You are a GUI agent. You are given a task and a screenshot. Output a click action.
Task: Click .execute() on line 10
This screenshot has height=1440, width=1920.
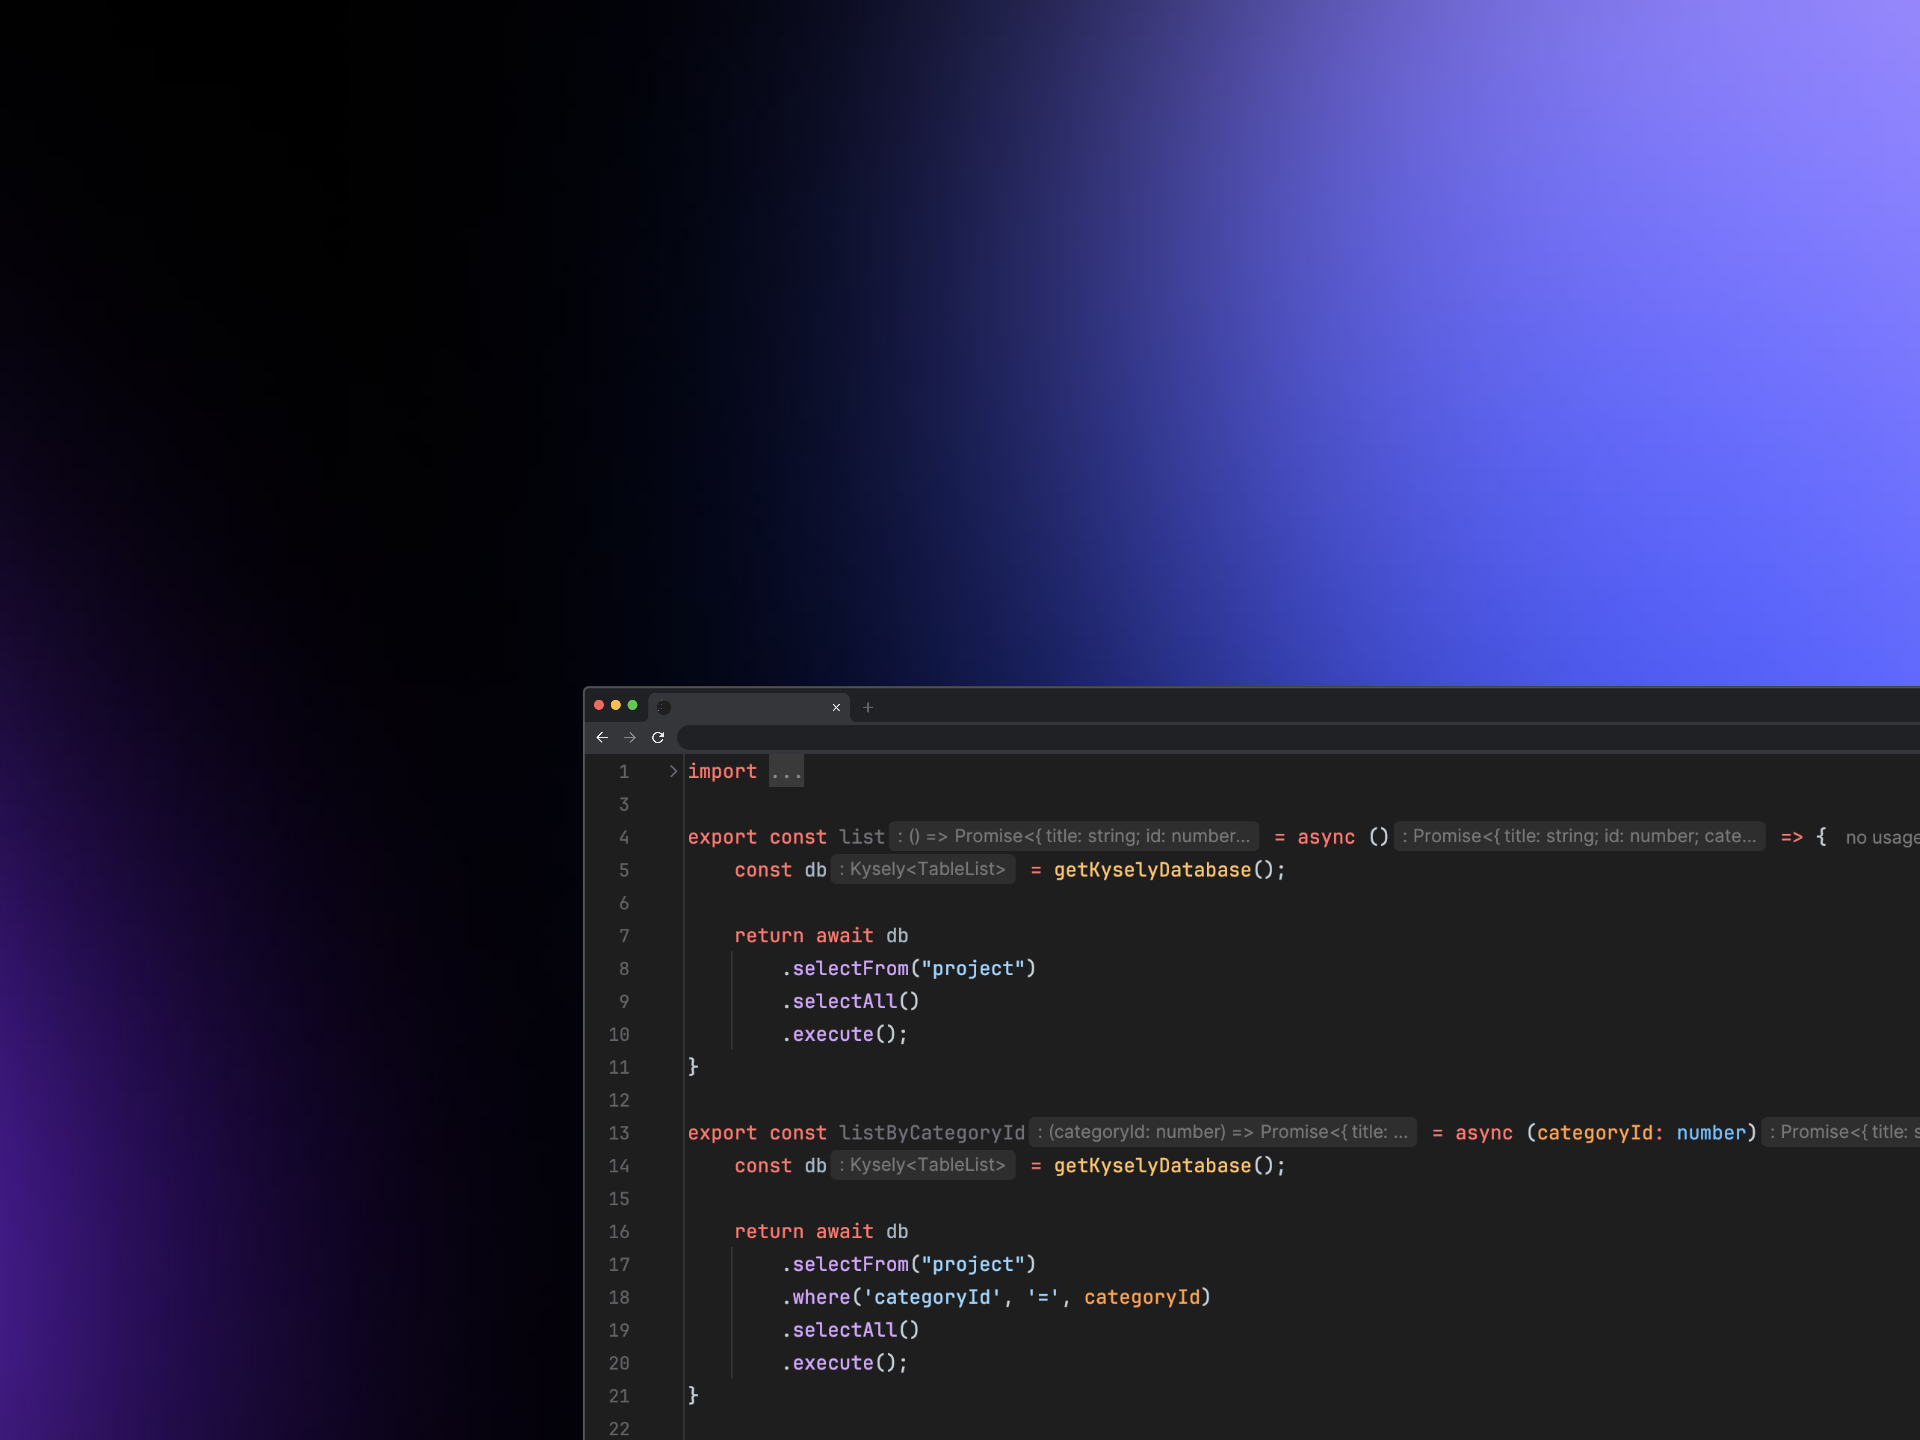click(x=845, y=1034)
